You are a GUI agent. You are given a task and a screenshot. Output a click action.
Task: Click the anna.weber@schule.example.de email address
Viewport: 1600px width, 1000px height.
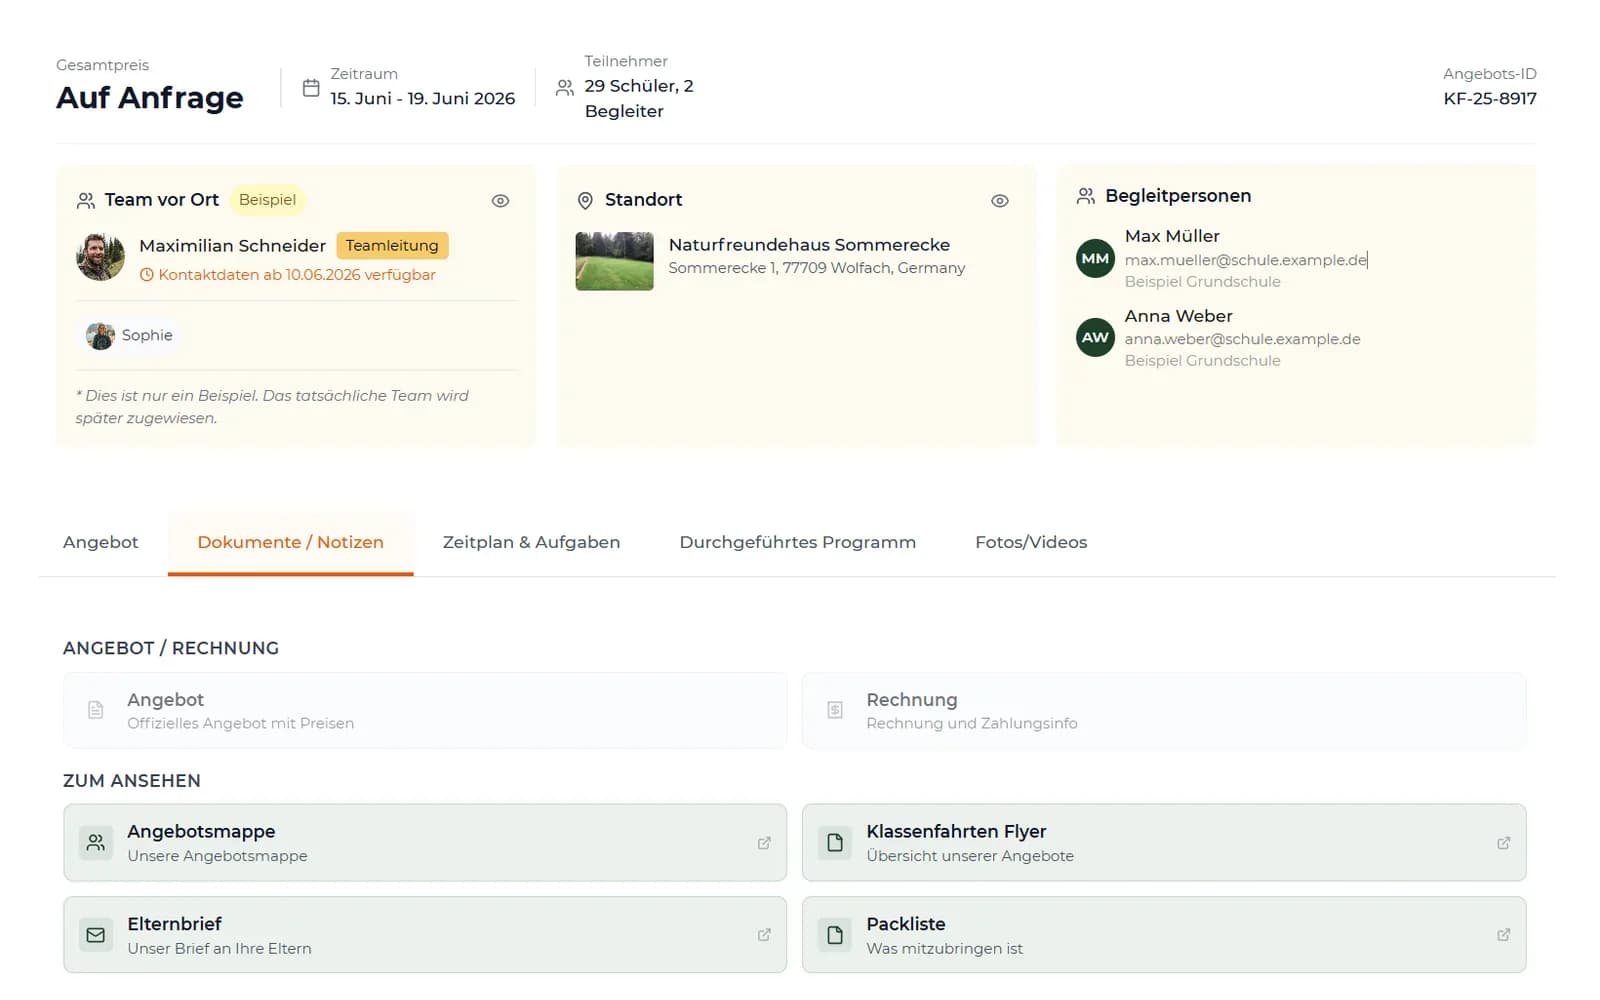pos(1242,339)
